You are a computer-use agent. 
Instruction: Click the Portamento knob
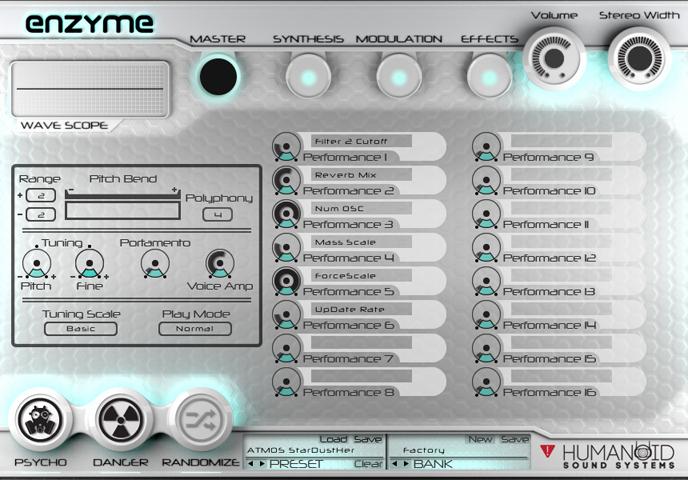(x=155, y=264)
